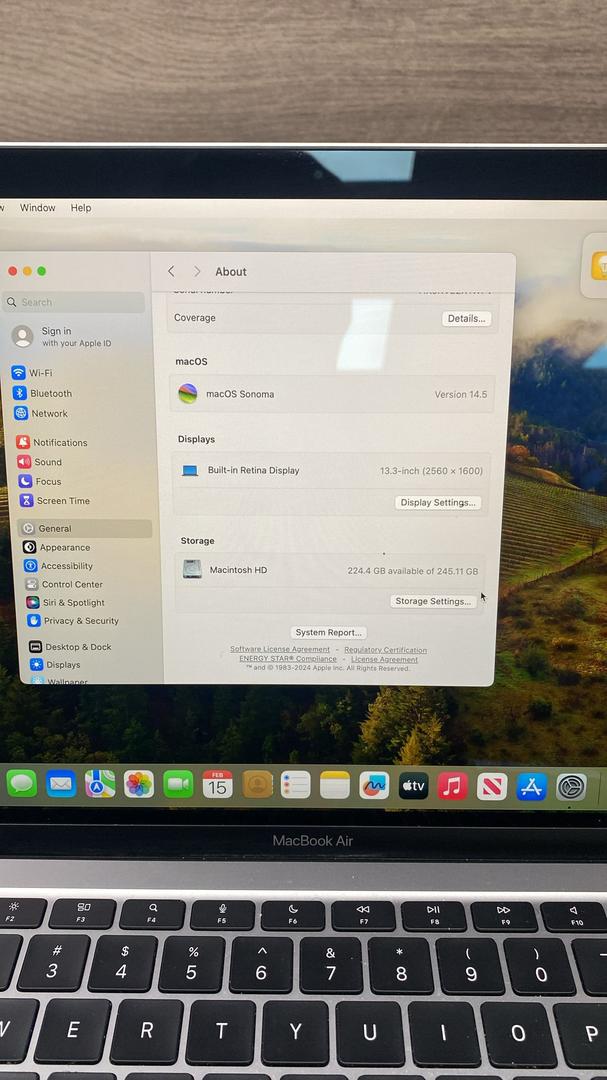Open ENERGY STAR Compliance link
The image size is (607, 1080).
pyautogui.click(x=288, y=658)
